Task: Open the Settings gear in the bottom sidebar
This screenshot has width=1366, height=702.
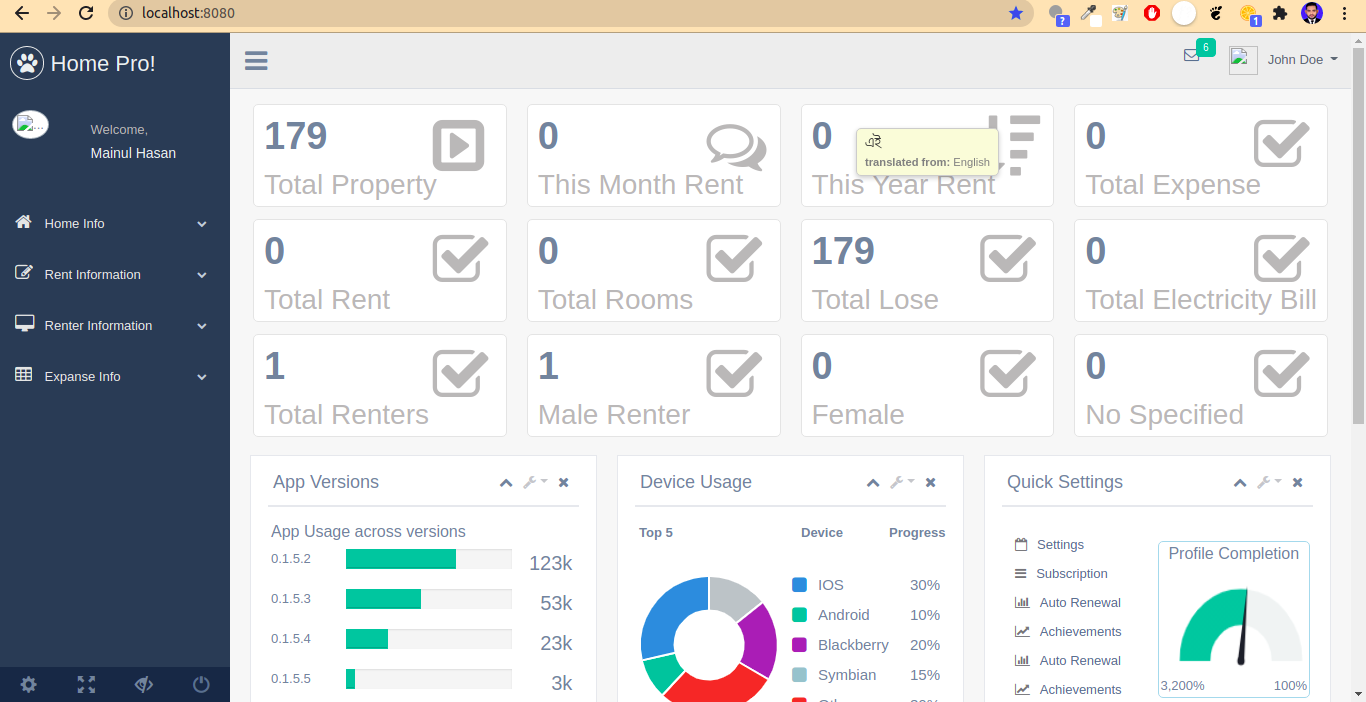Action: 28,684
